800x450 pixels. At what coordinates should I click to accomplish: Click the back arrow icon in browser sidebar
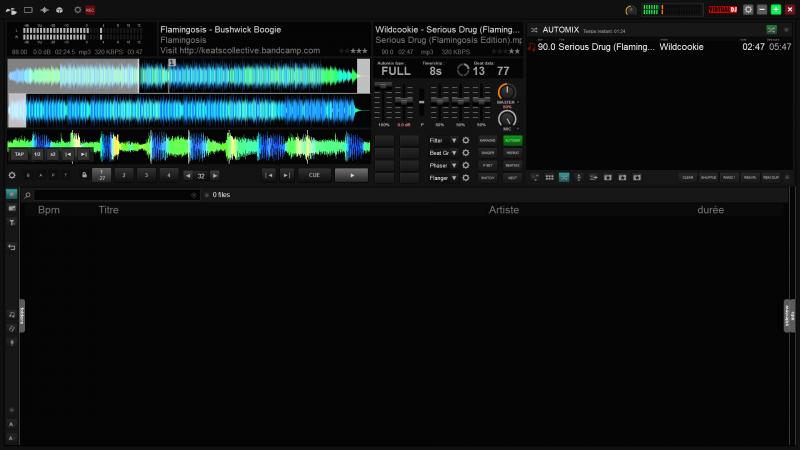pos(12,247)
